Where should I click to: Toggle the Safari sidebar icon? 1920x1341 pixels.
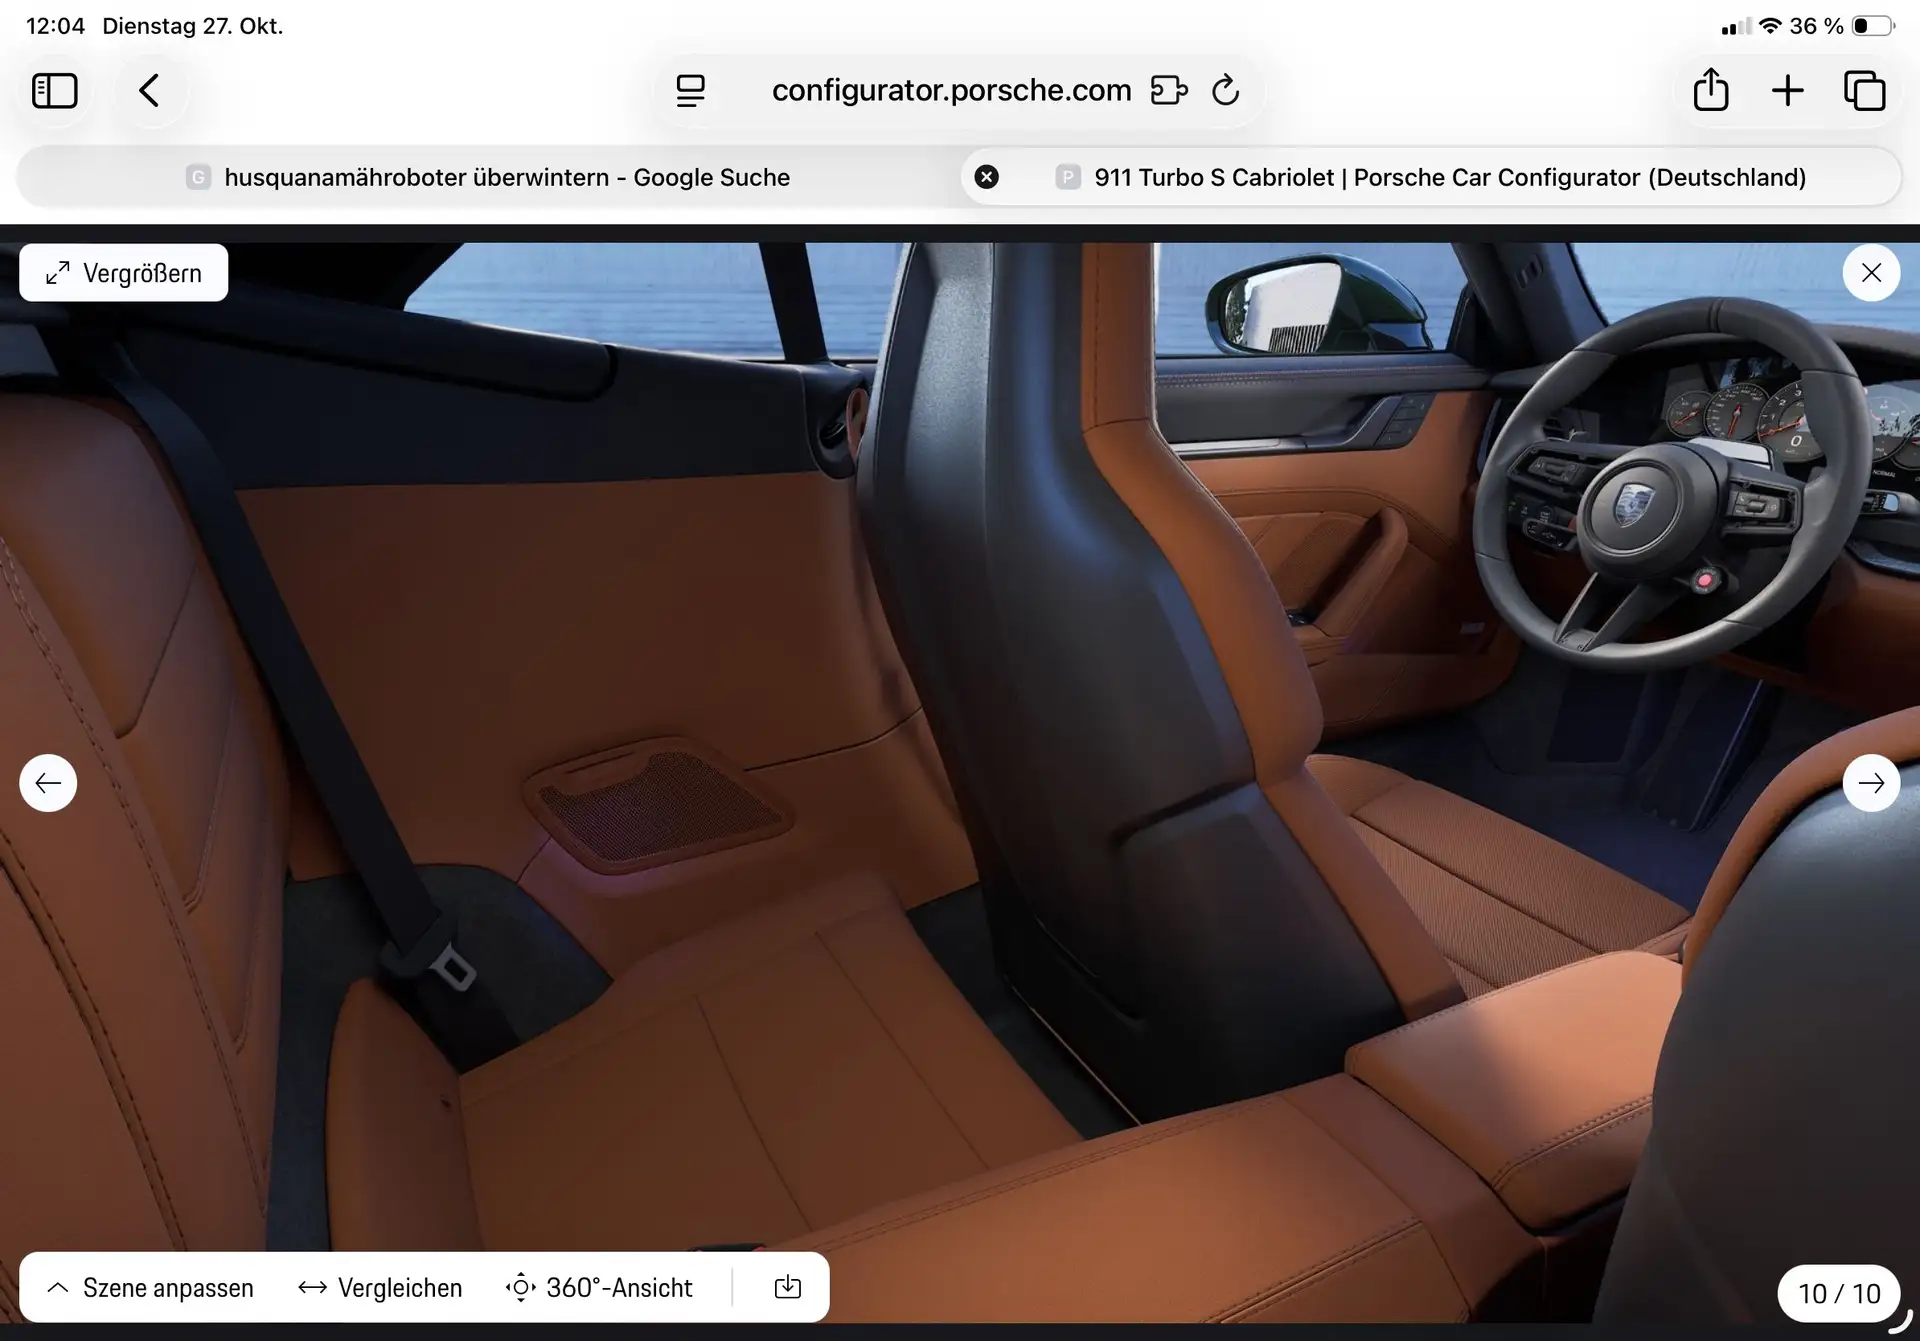[x=54, y=91]
